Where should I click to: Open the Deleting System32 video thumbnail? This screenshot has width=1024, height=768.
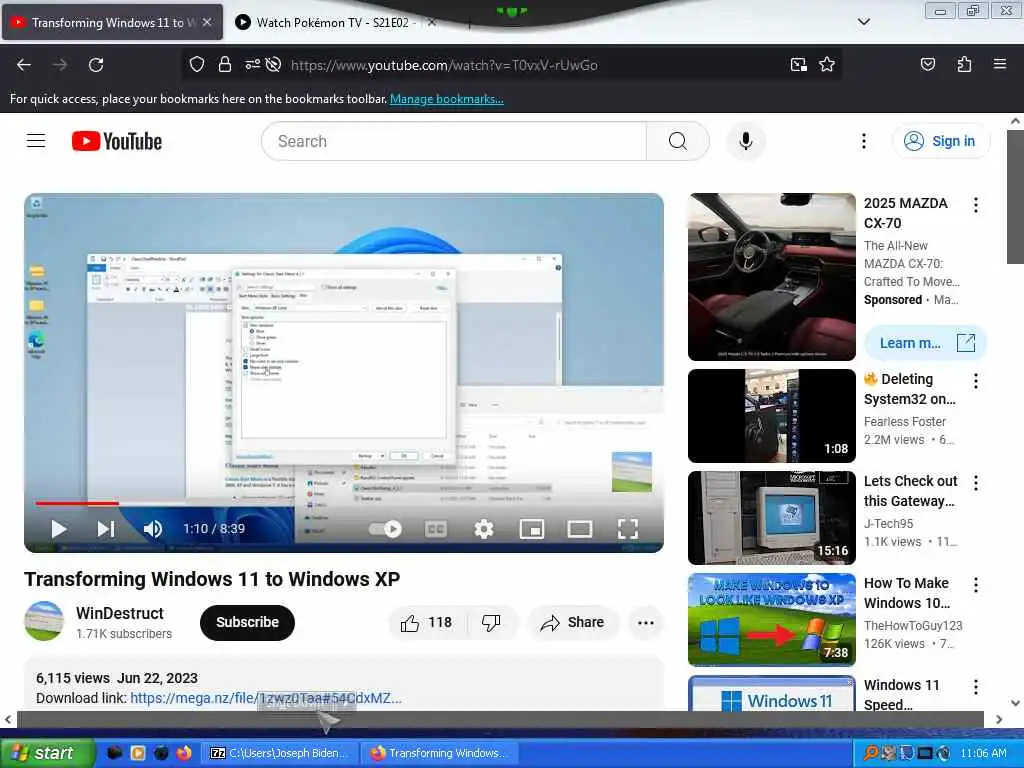pyautogui.click(x=772, y=416)
